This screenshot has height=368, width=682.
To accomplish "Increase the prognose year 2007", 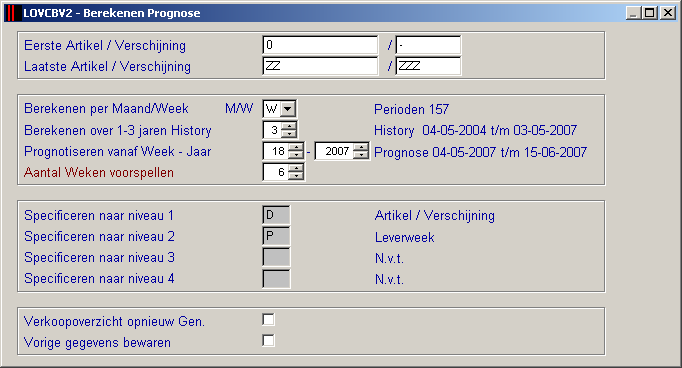I will click(361, 147).
